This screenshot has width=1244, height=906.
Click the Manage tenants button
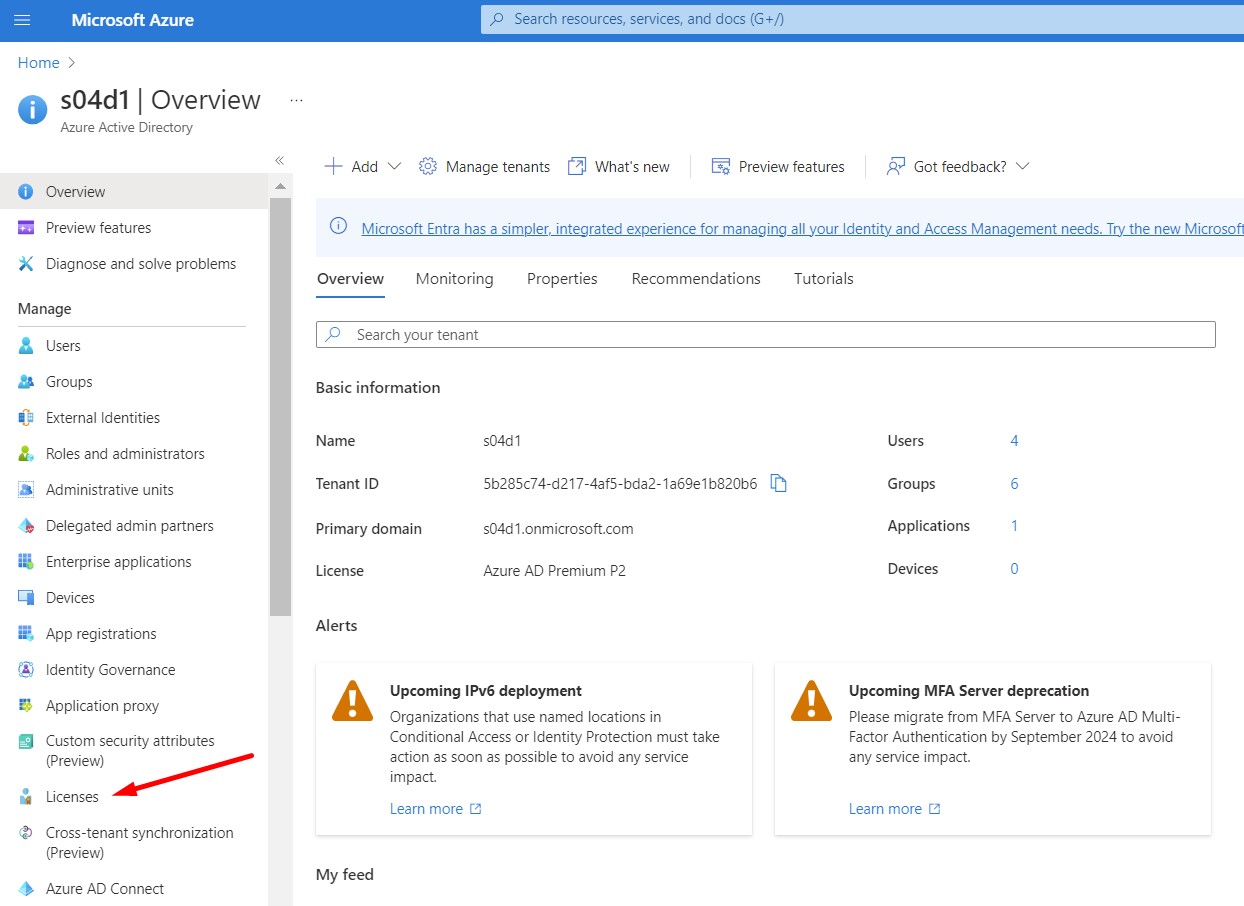coord(484,166)
